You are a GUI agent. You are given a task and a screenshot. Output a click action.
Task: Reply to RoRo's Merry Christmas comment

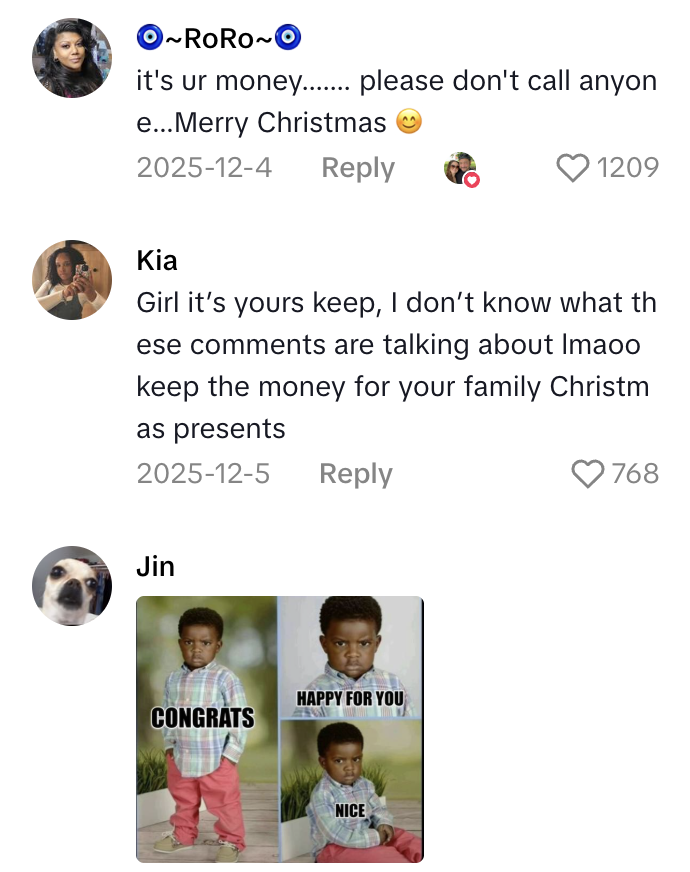(357, 168)
